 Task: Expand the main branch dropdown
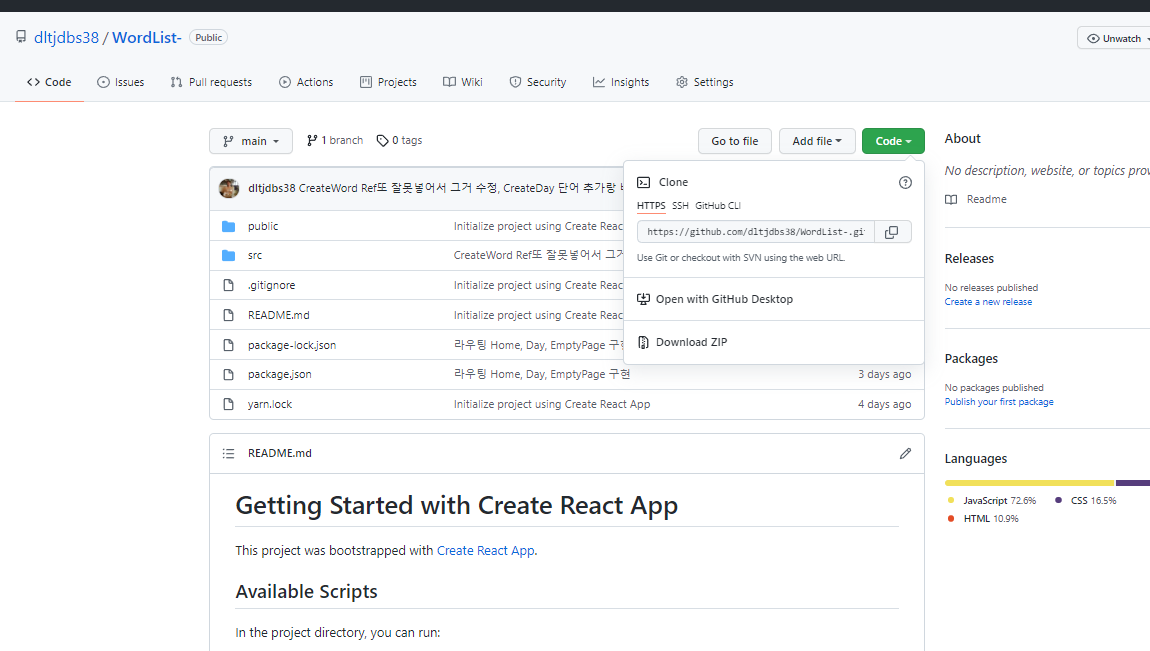tap(251, 141)
